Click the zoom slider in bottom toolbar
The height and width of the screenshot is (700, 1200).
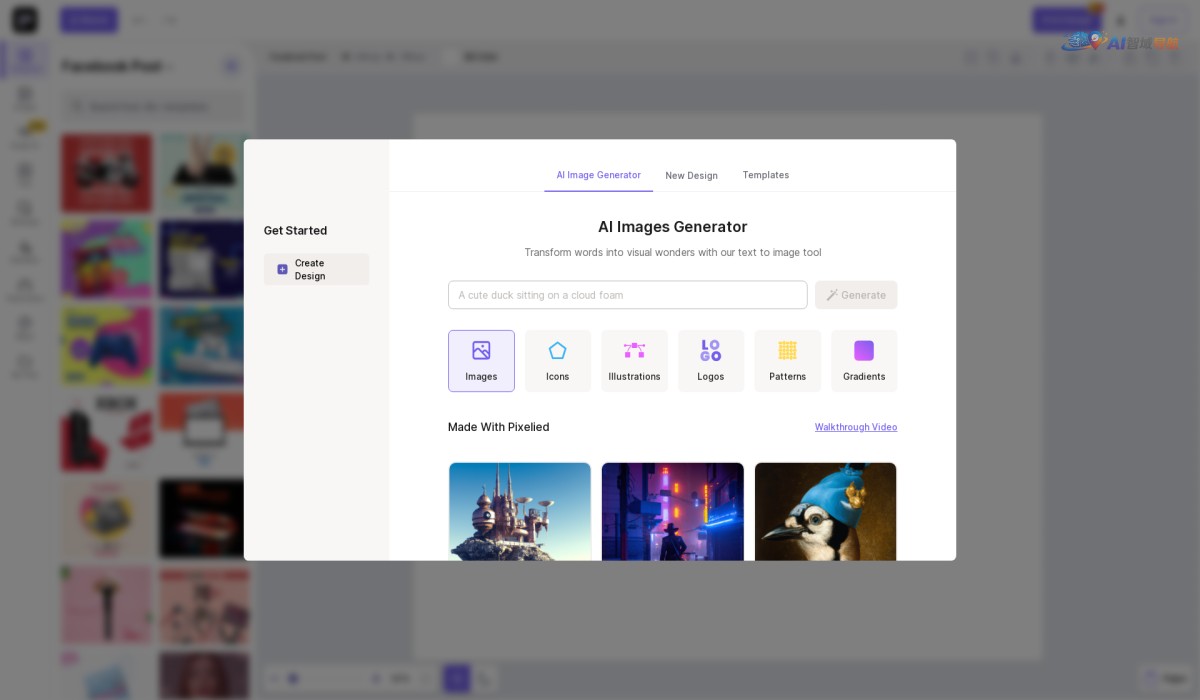[330, 678]
